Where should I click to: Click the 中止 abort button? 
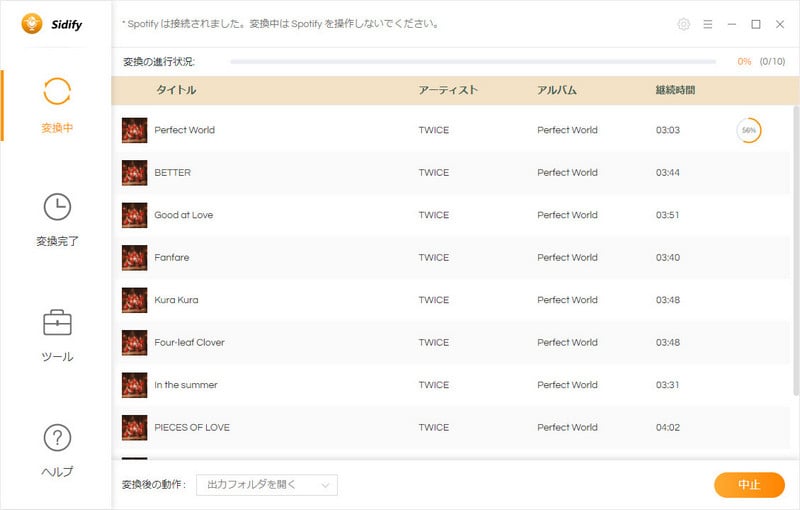tap(749, 484)
